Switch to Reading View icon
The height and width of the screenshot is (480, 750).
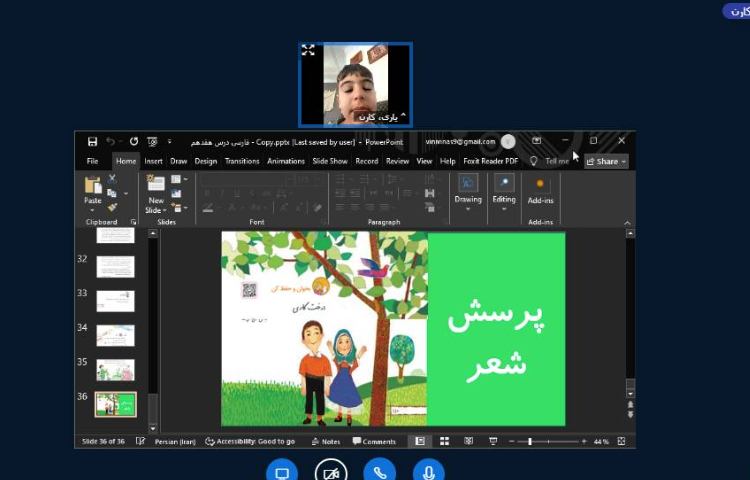(x=469, y=441)
